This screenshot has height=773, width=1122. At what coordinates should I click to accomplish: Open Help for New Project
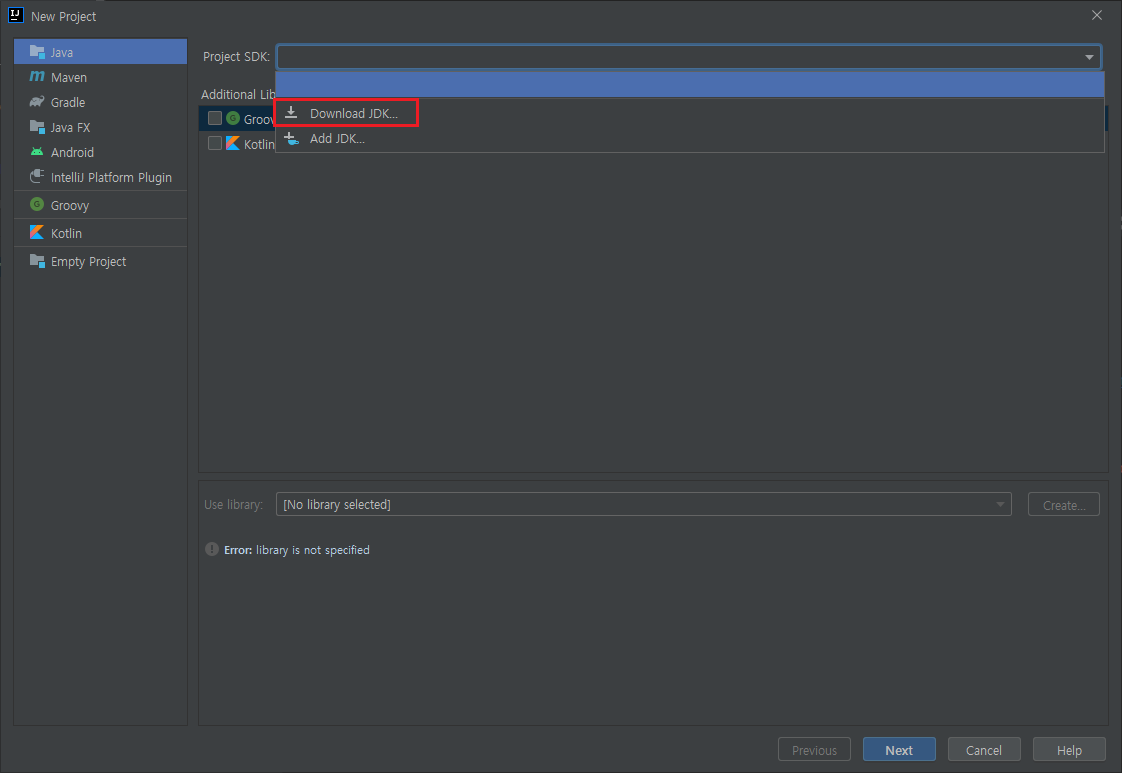click(1069, 749)
